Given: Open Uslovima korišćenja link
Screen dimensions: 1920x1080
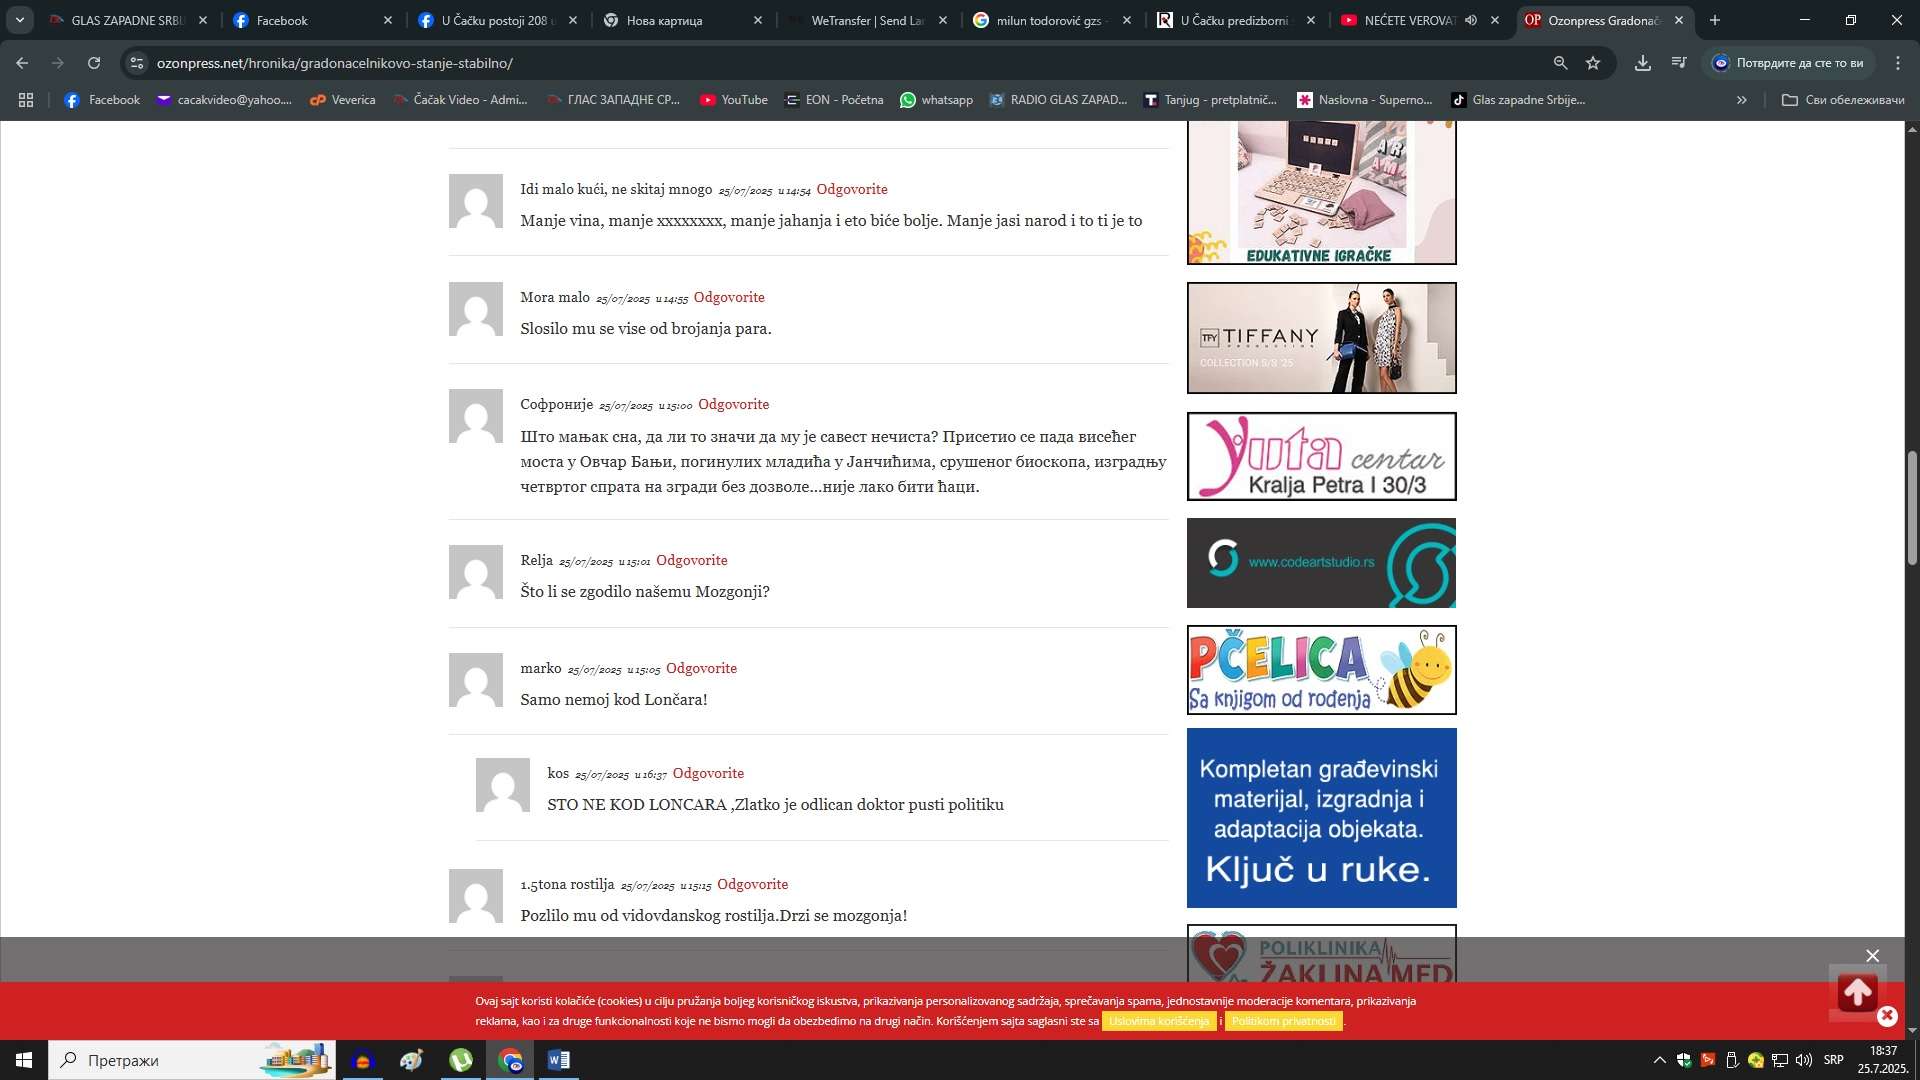Looking at the screenshot, I should pos(1159,1021).
